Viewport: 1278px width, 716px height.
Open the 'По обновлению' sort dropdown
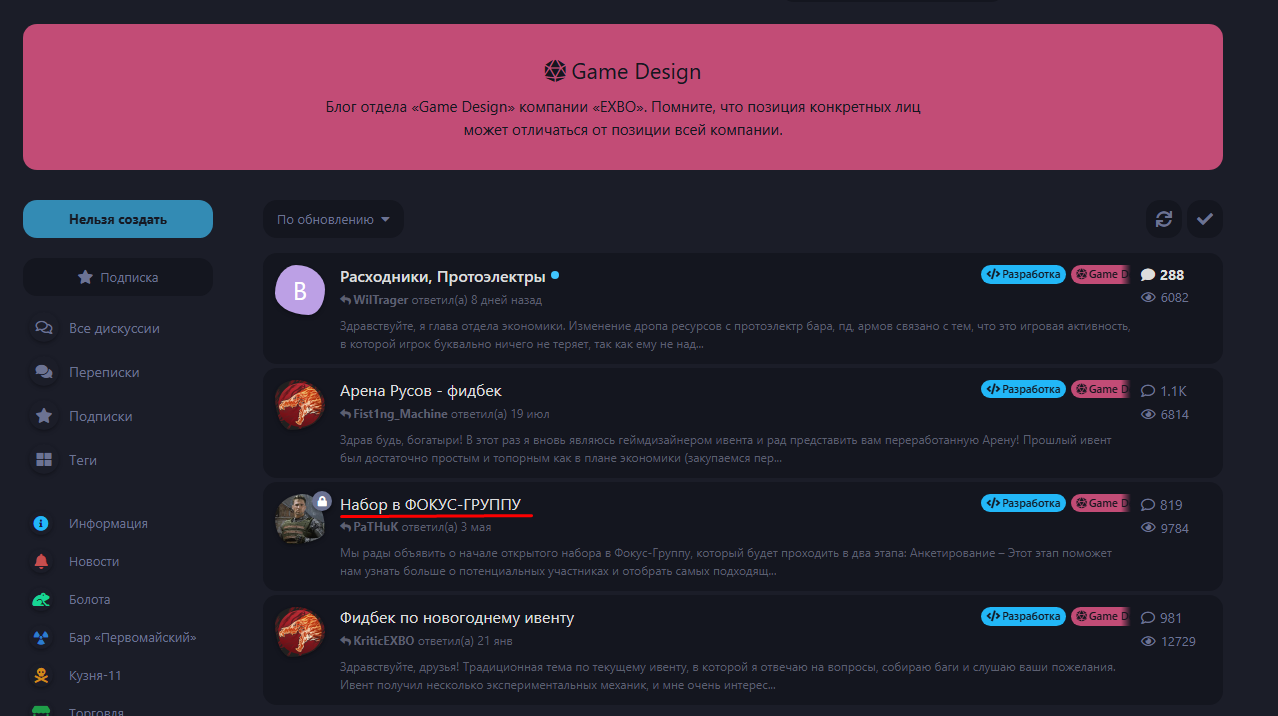click(x=334, y=219)
